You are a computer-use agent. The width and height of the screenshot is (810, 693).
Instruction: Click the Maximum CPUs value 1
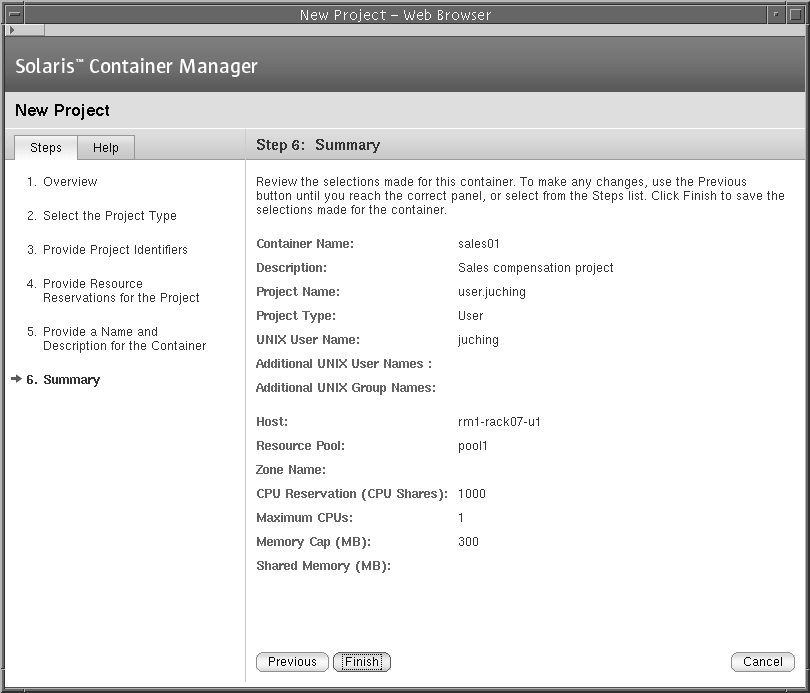(461, 517)
